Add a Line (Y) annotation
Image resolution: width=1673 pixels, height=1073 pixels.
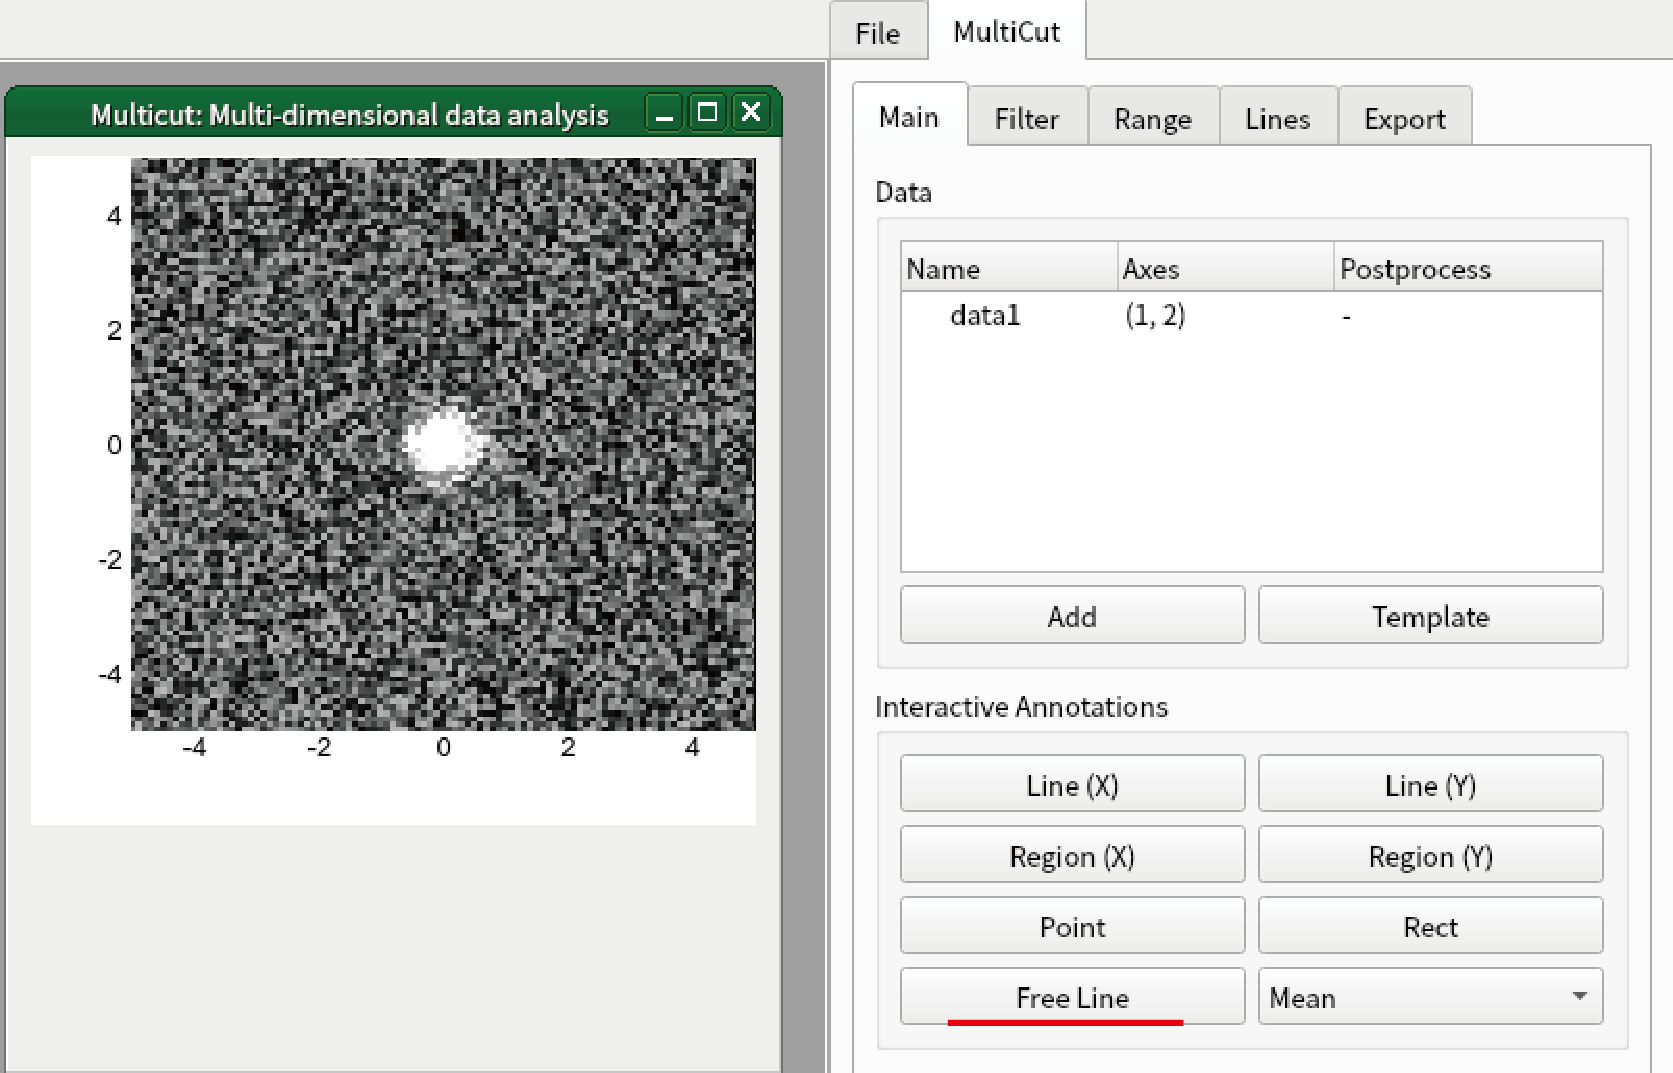click(x=1430, y=784)
